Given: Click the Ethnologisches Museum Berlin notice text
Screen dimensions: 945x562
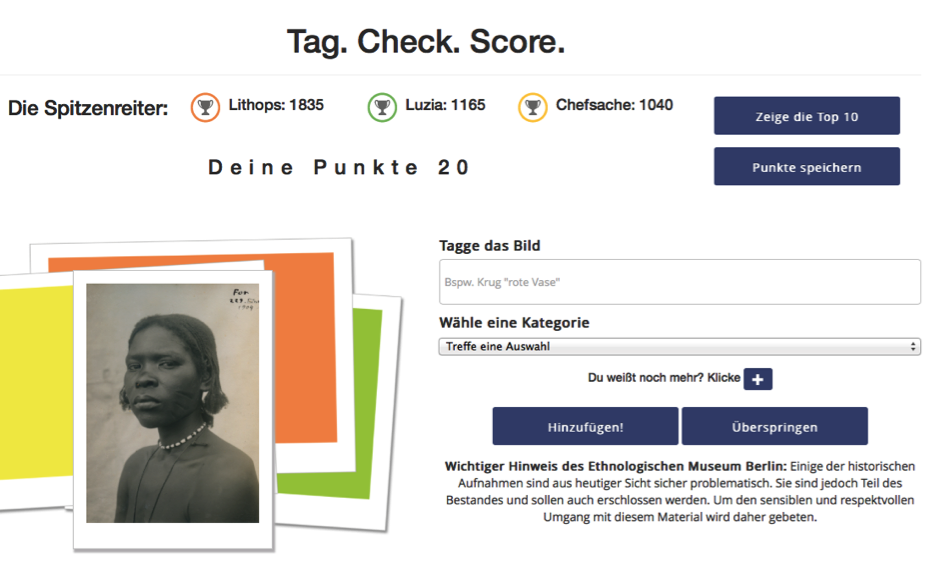Looking at the screenshot, I should 679,491.
